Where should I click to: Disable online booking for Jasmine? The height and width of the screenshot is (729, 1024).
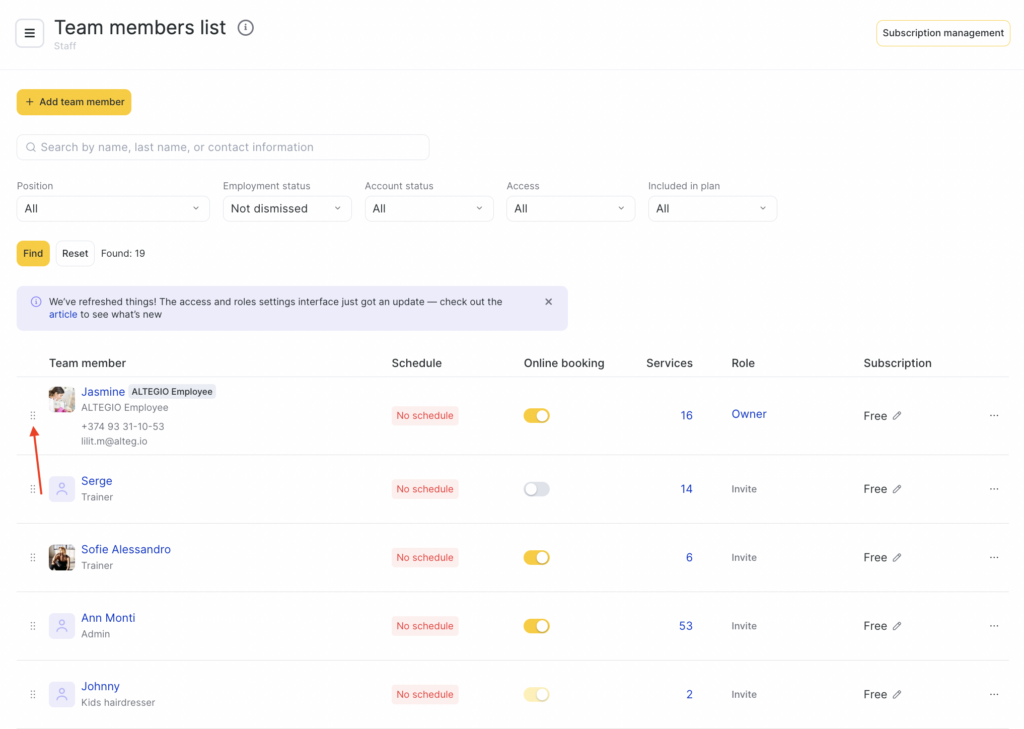537,416
